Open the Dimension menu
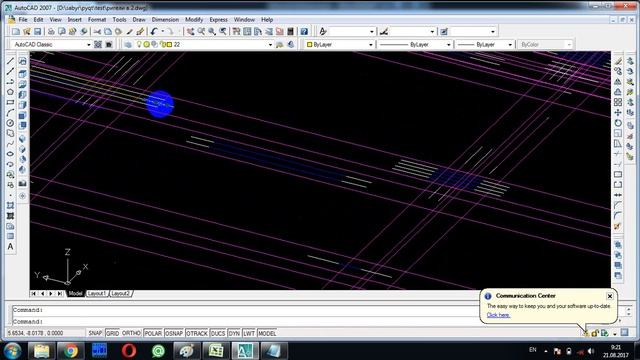640x360 pixels. [165, 20]
